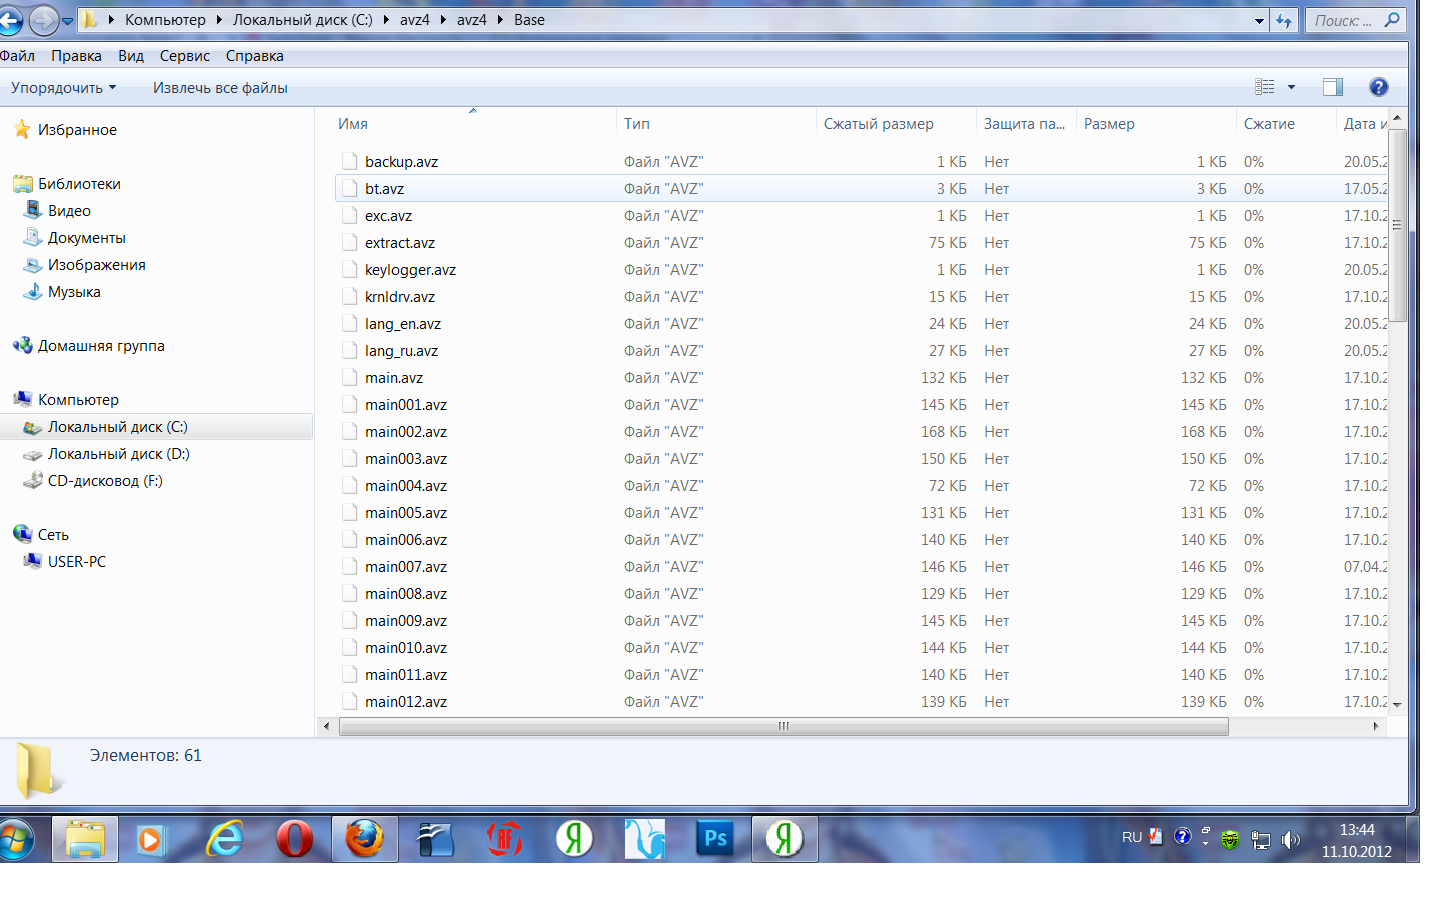Click in the Поиск search field
This screenshot has height=900, width=1440.
(x=1343, y=20)
